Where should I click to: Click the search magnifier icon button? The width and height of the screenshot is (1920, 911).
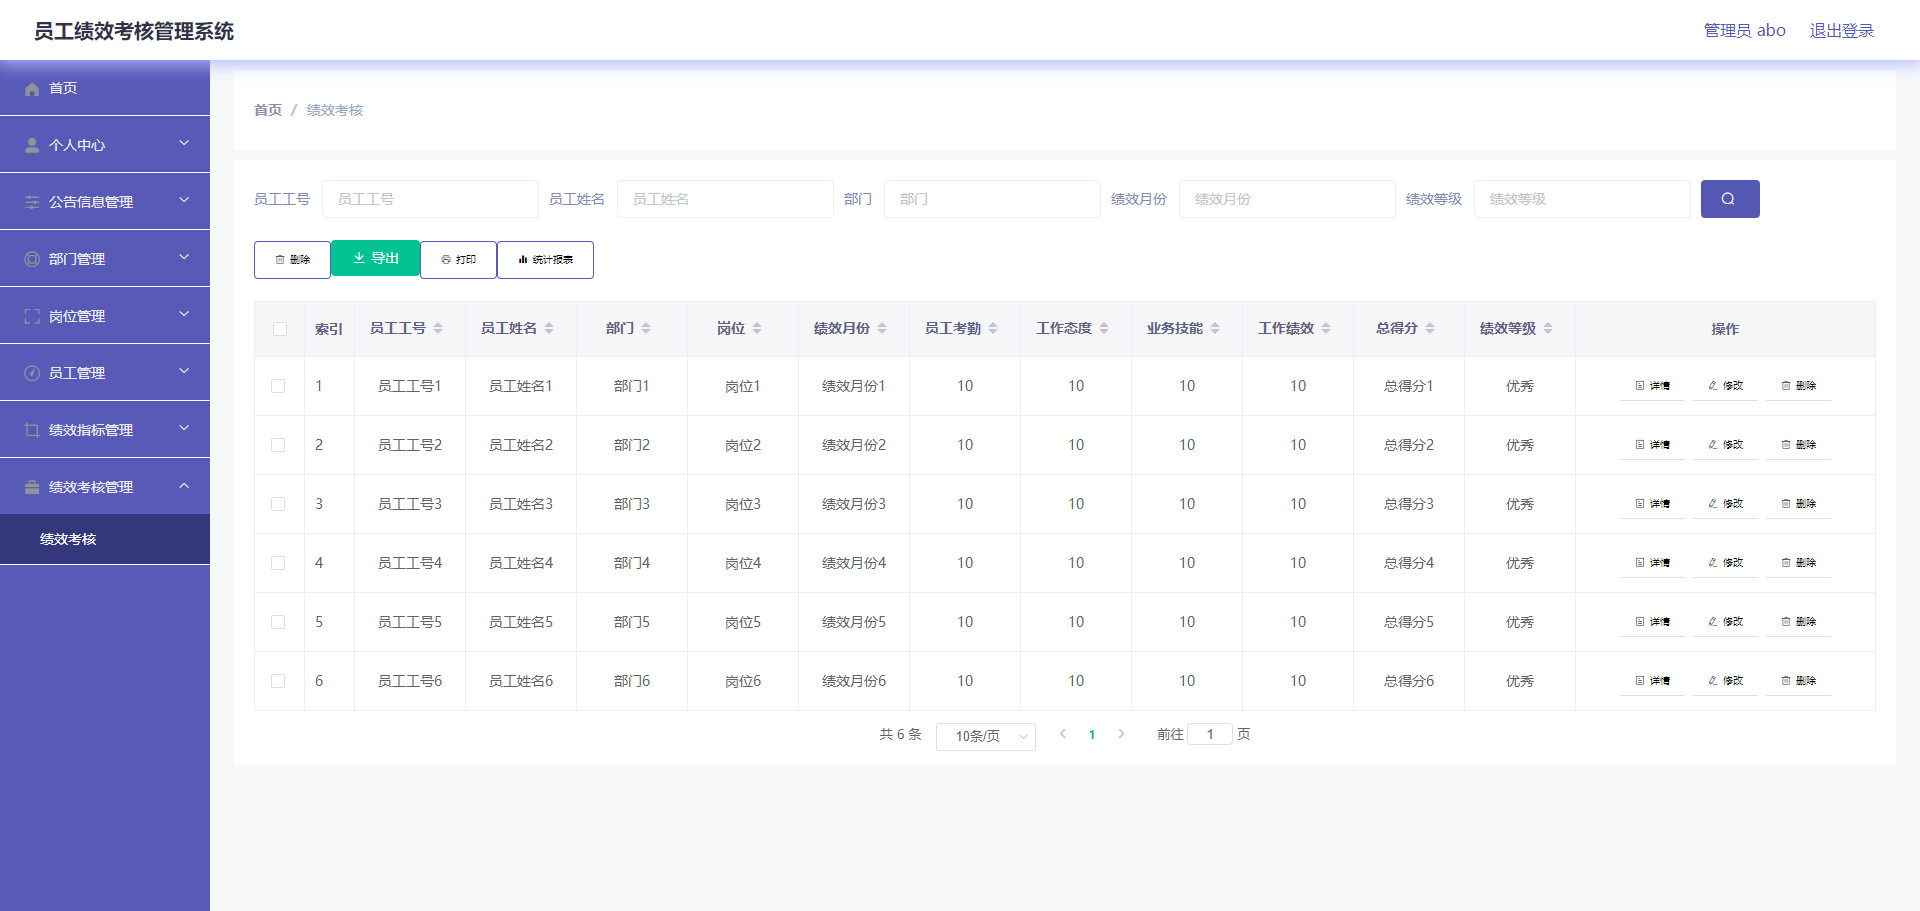tap(1729, 199)
